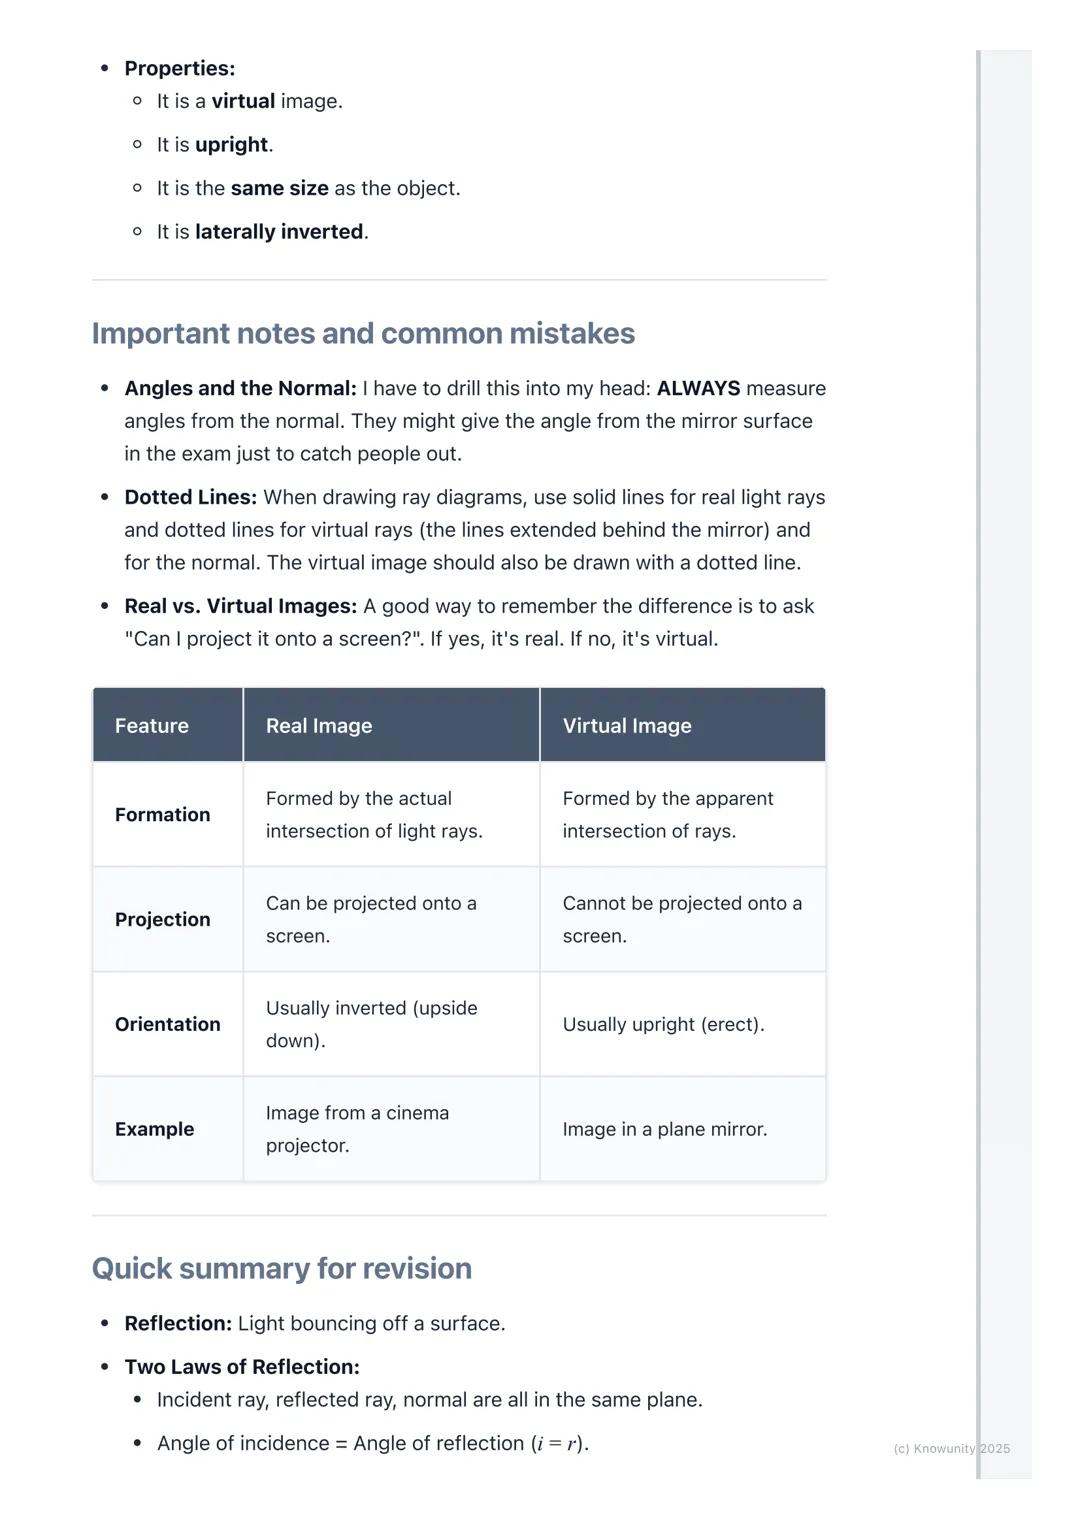This screenshot has width=1080, height=1528.
Task: Click the bold "Two Laws of Reflection:" label
Action: pos(242,1367)
